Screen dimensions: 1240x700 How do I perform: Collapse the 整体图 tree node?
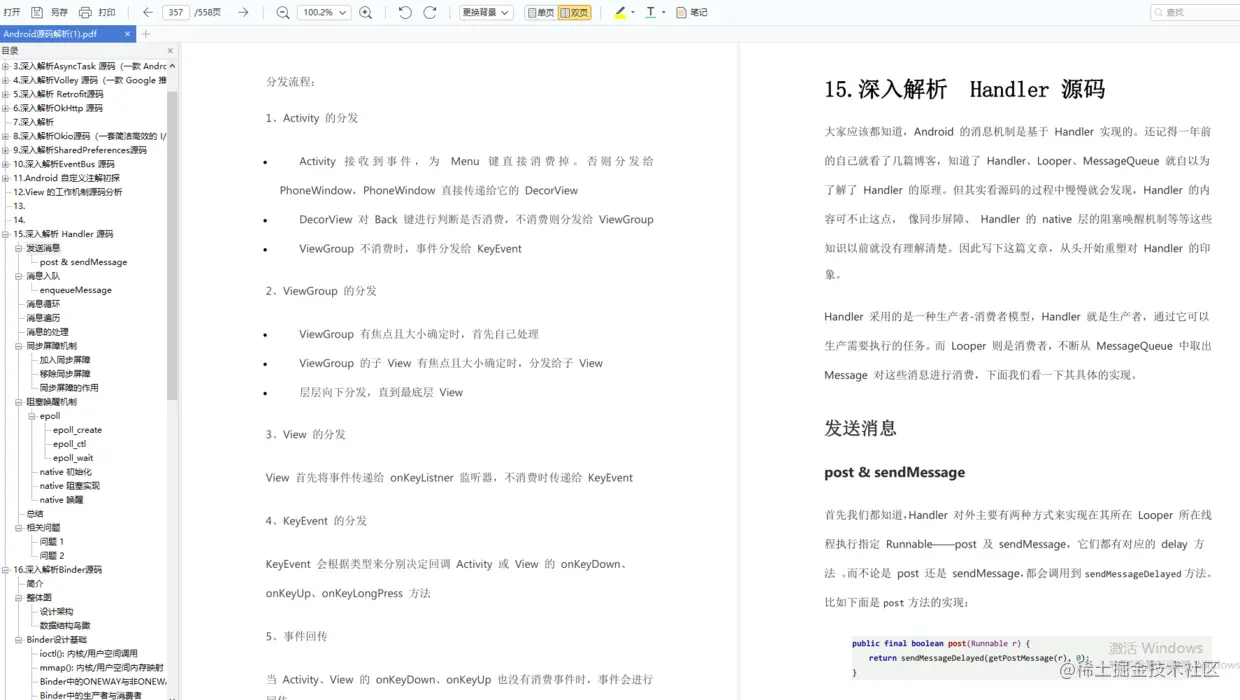tap(18, 598)
